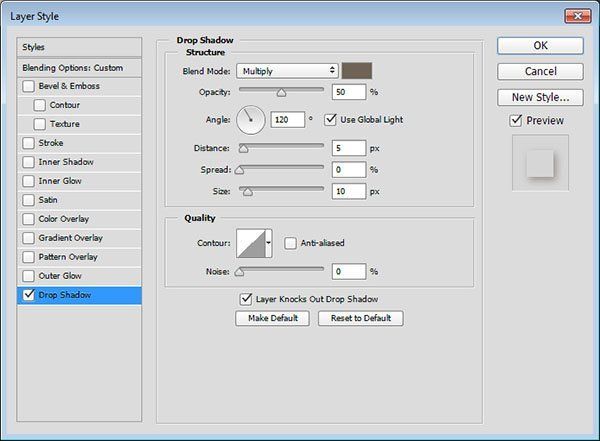
Task: Close the Layer Style dialog
Action: click(578, 16)
